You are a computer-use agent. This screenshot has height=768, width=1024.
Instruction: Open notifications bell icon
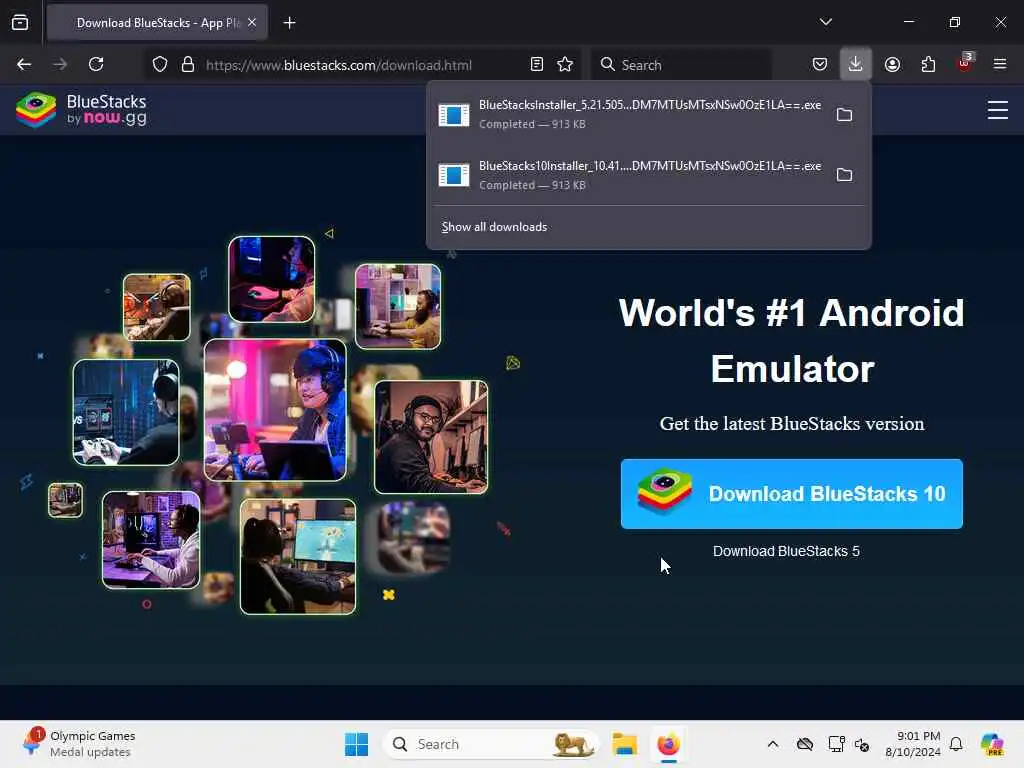click(956, 744)
